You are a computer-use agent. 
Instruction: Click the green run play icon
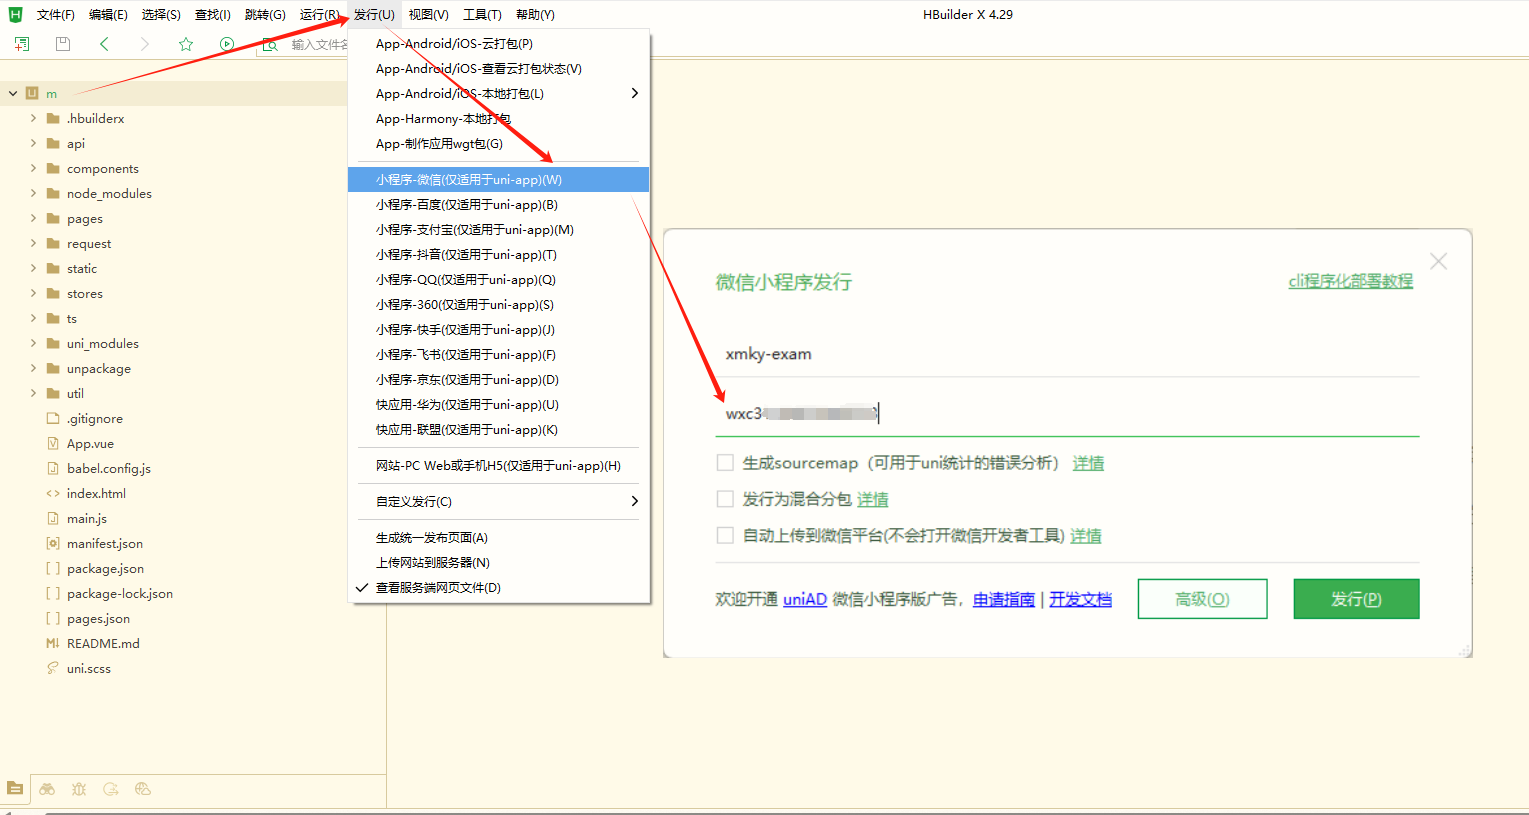tap(227, 44)
